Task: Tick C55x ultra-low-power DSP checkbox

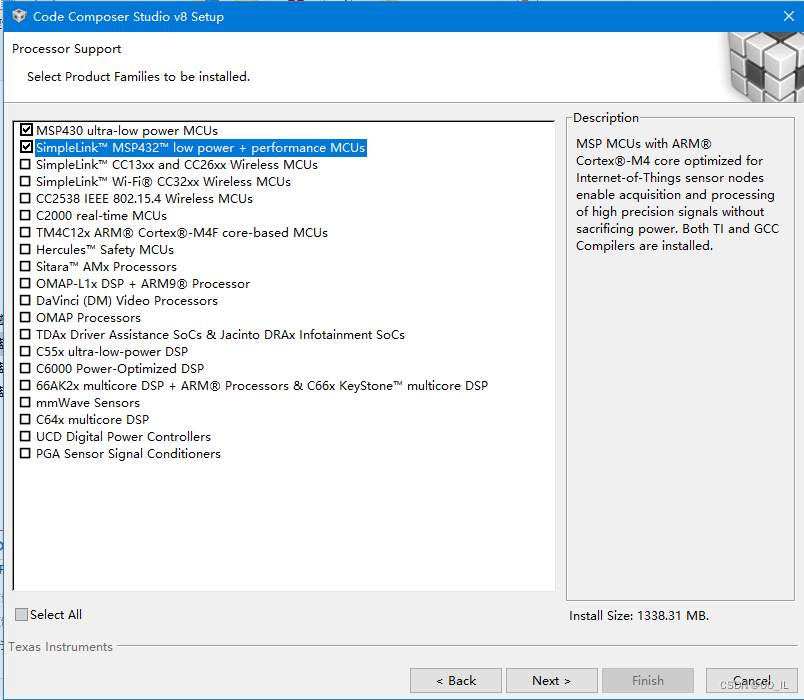Action: click(25, 351)
